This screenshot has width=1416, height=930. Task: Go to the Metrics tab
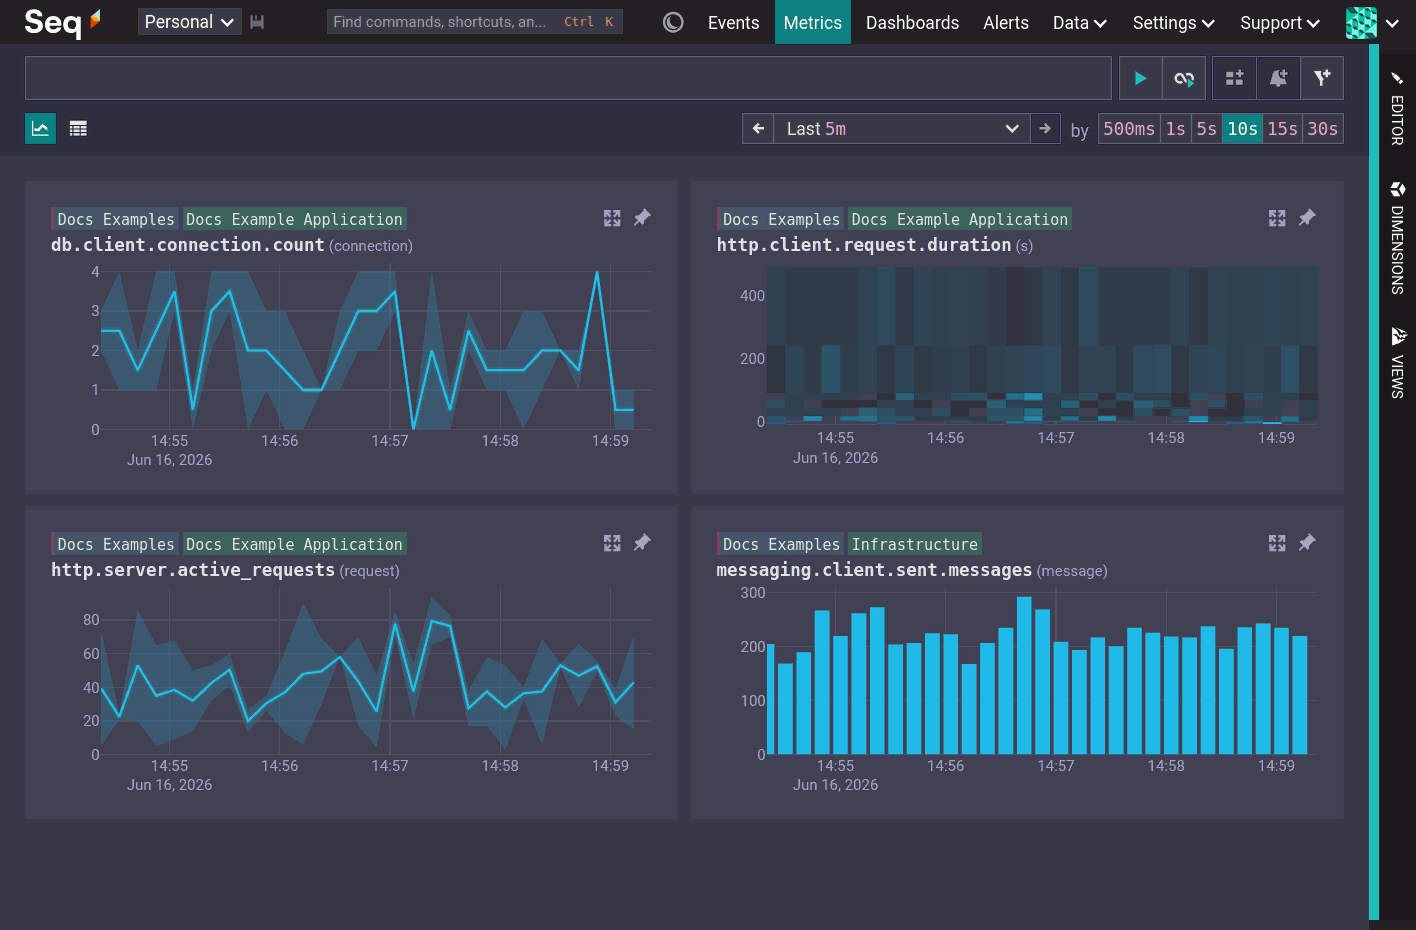(x=812, y=23)
